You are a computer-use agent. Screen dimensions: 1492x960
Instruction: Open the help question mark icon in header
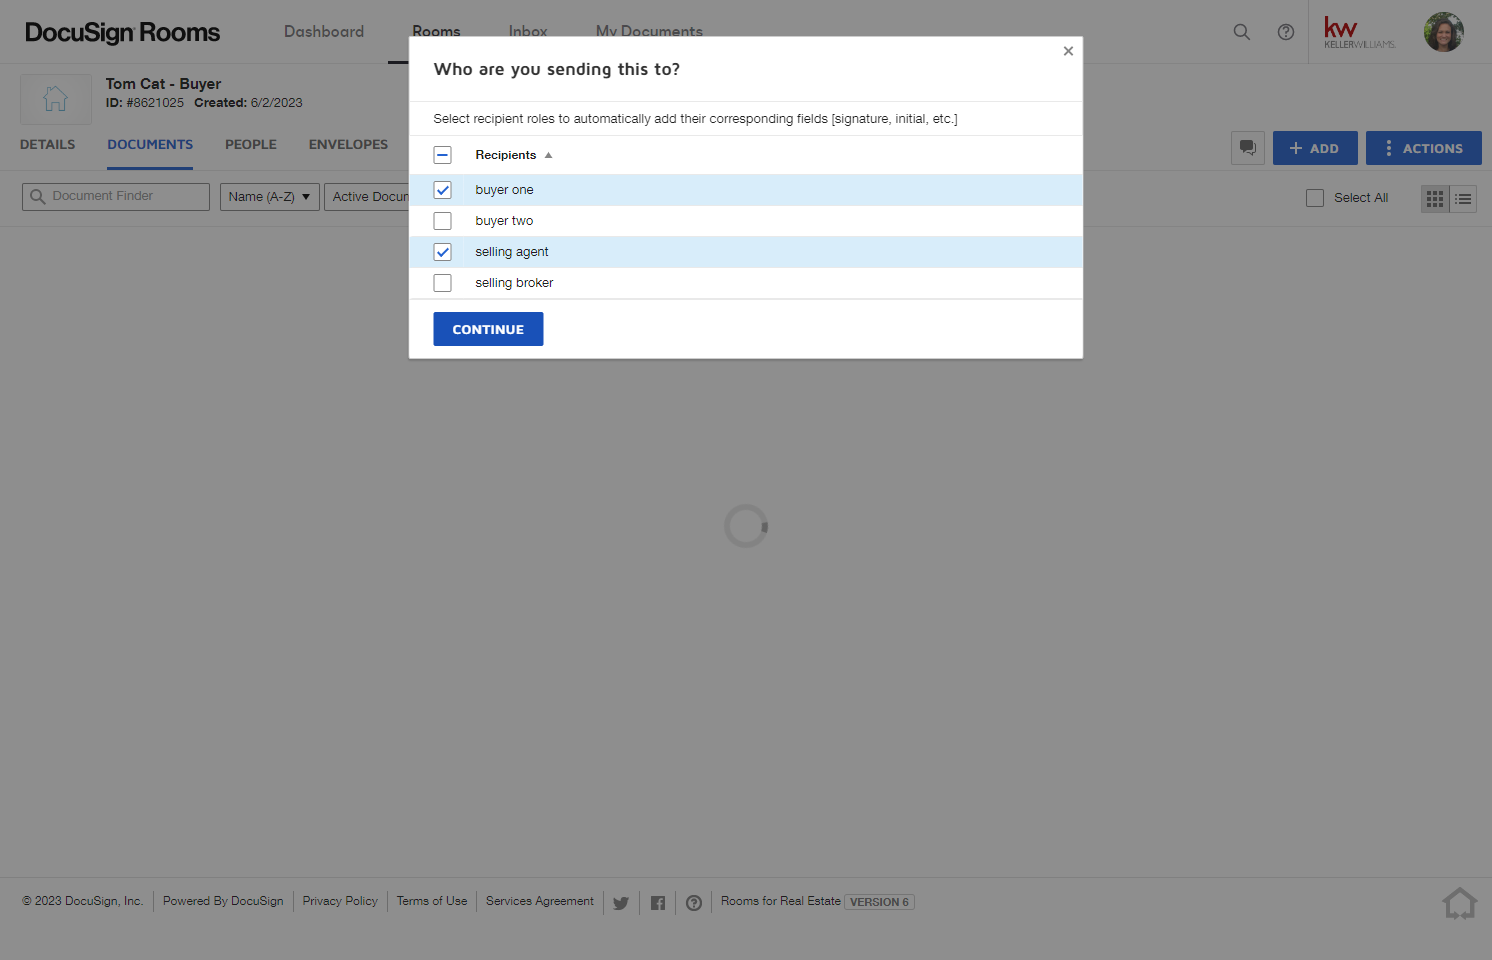click(1286, 32)
